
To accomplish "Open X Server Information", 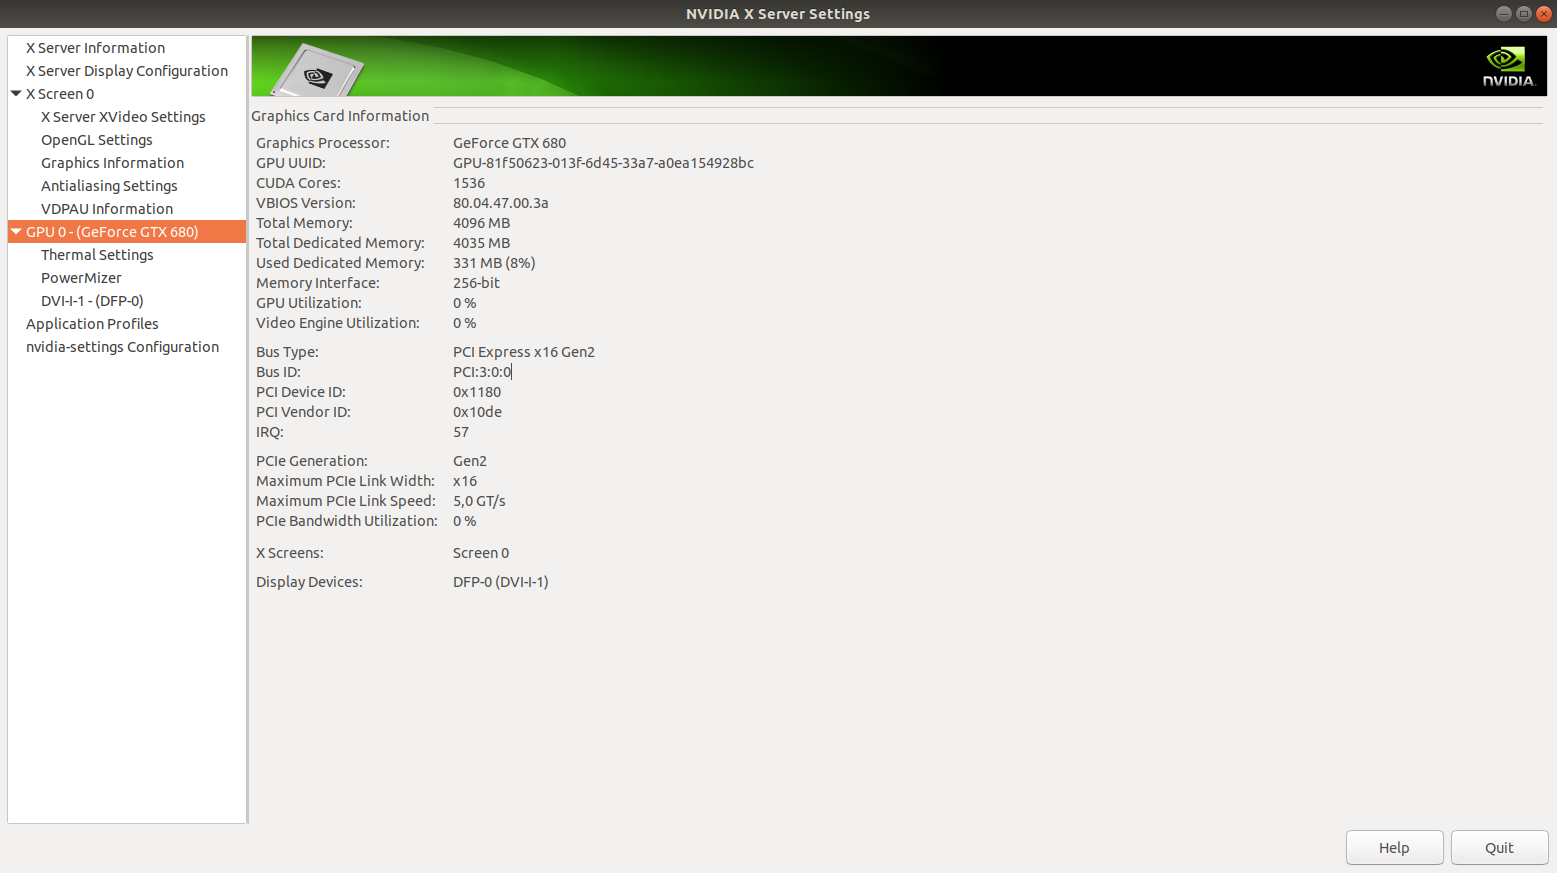I will coord(95,47).
